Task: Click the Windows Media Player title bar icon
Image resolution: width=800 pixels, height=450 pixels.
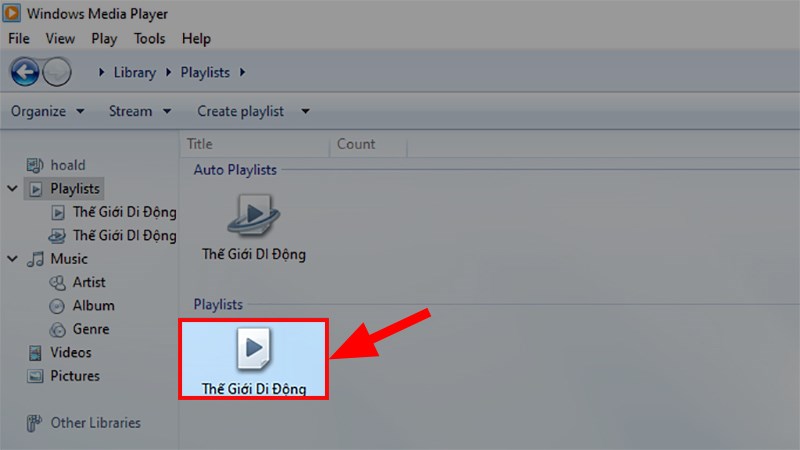Action: pyautogui.click(x=11, y=13)
